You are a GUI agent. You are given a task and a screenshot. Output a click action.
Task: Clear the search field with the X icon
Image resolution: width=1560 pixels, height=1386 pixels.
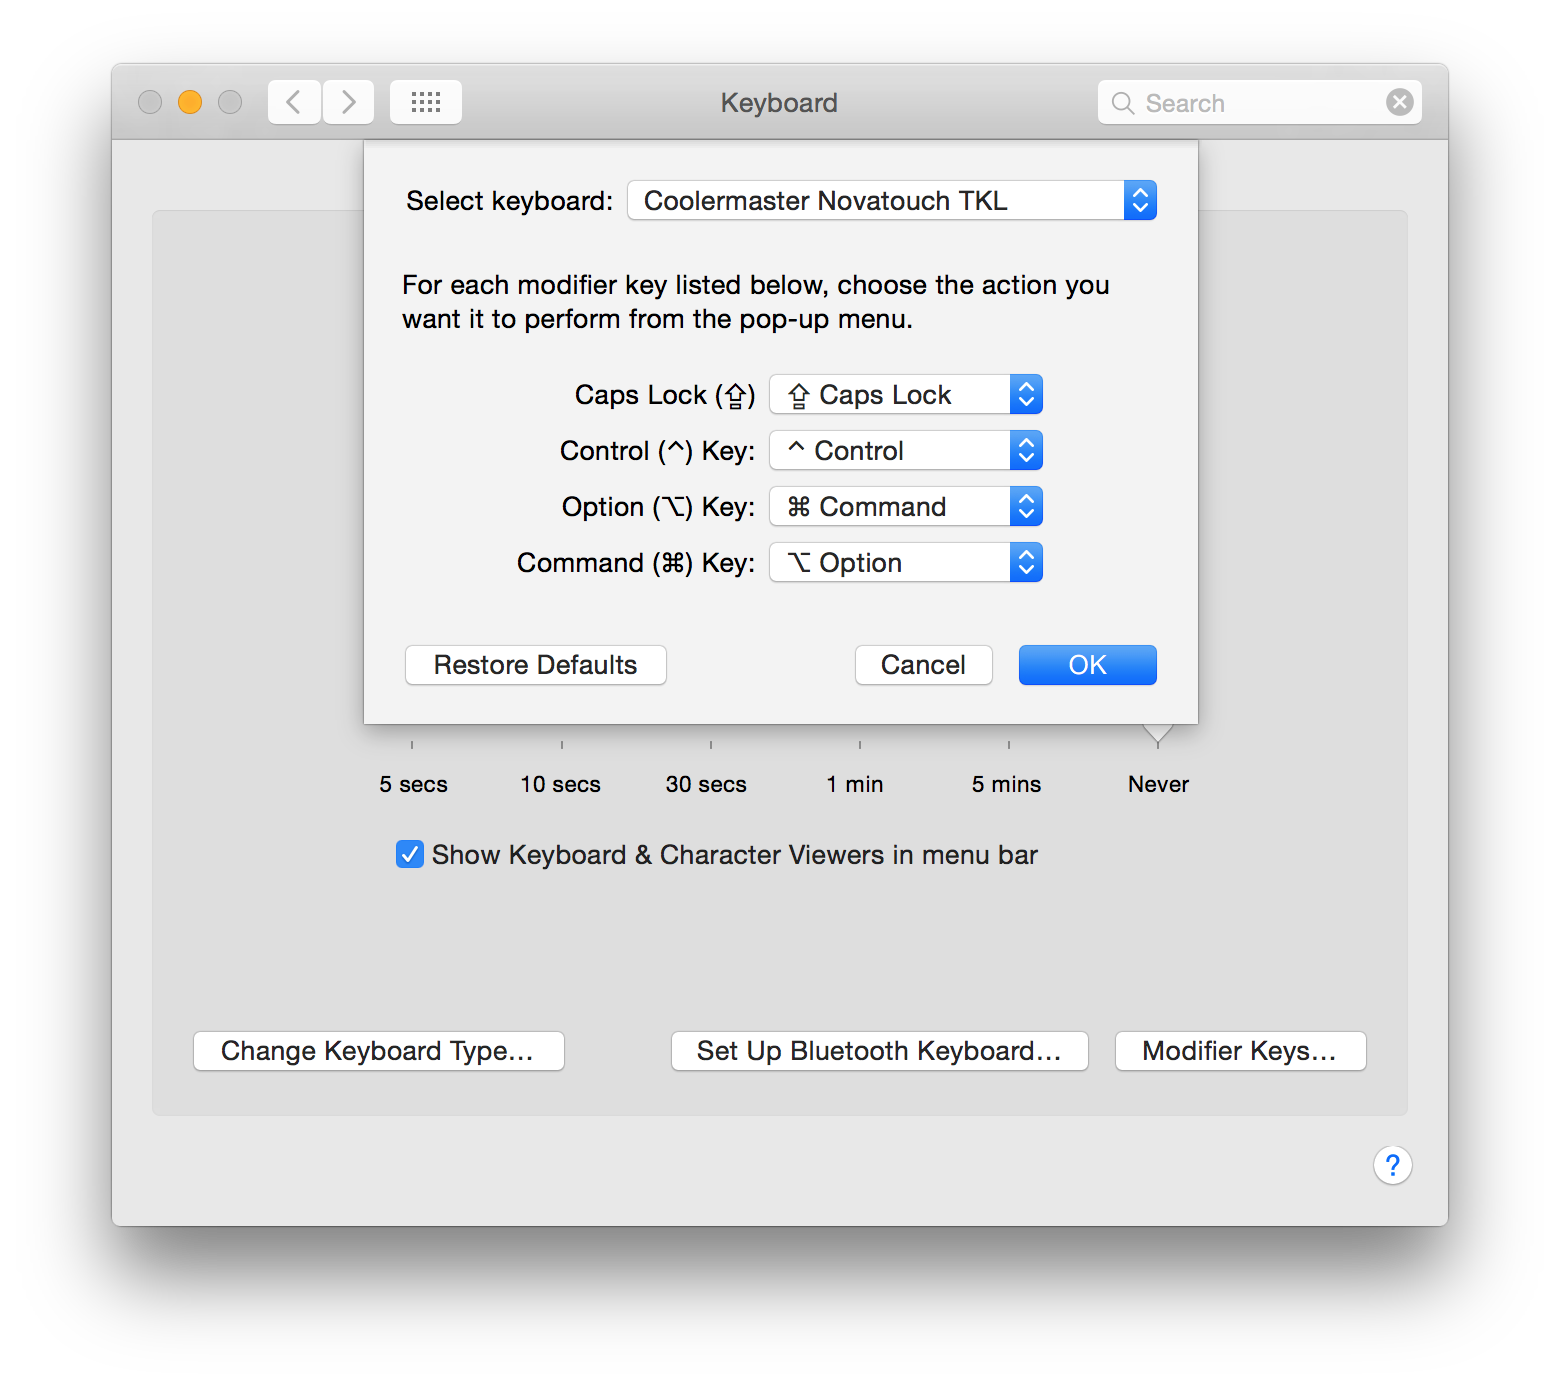1399,101
